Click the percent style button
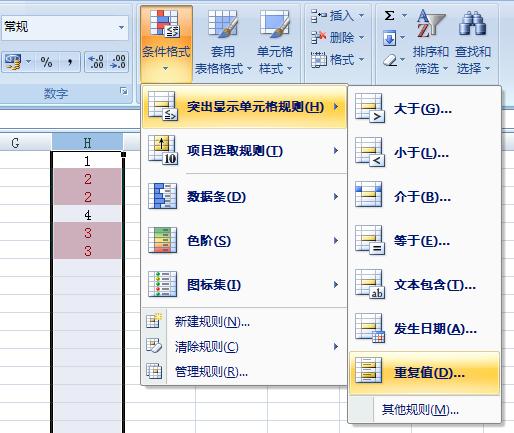The image size is (514, 433). [x=46, y=62]
